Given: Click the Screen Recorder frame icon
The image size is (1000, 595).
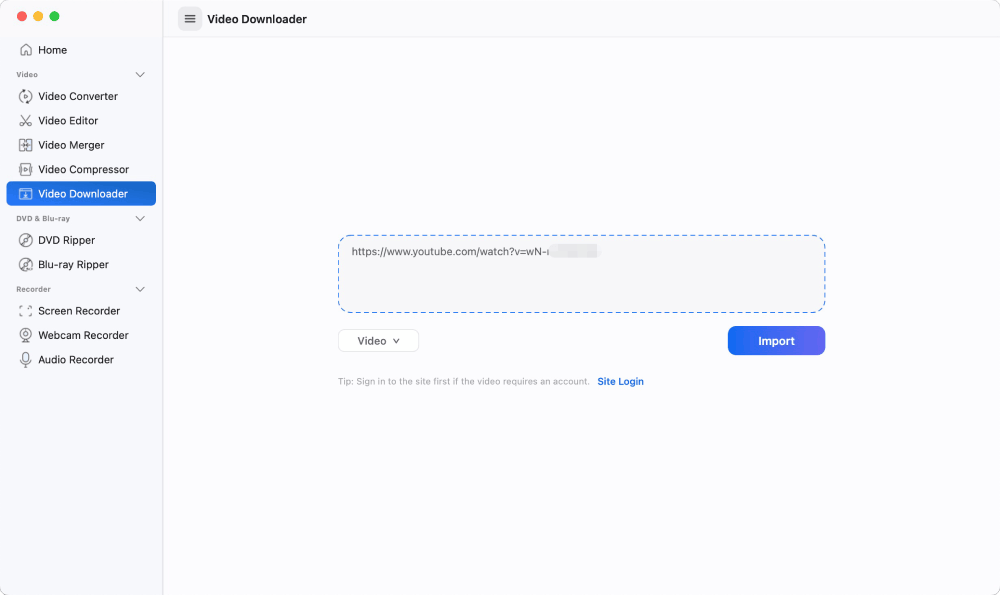Looking at the screenshot, I should tap(26, 311).
